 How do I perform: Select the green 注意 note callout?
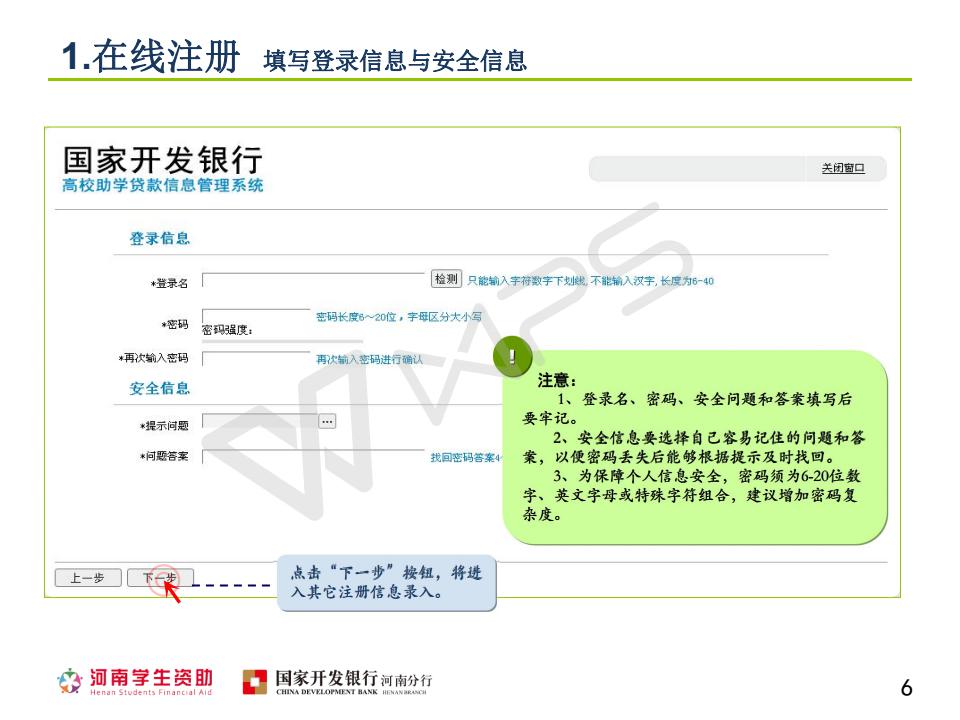[x=695, y=450]
